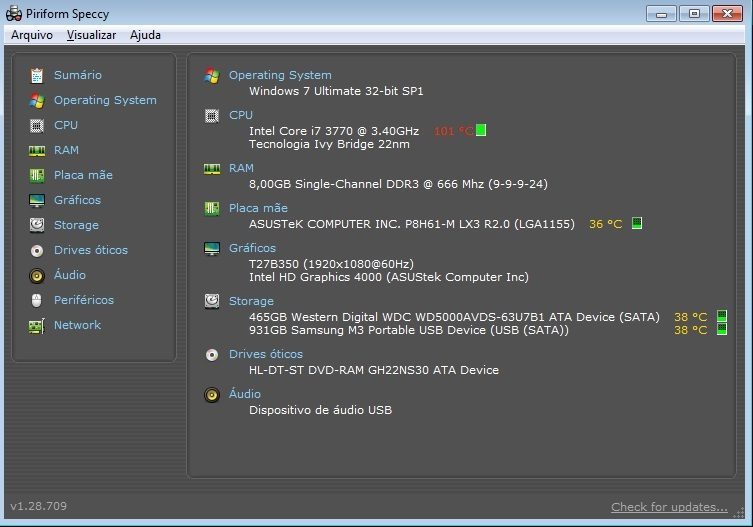Viewport: 753px width, 527px height.
Task: Click the CPU heading in summary
Action: [x=241, y=115]
